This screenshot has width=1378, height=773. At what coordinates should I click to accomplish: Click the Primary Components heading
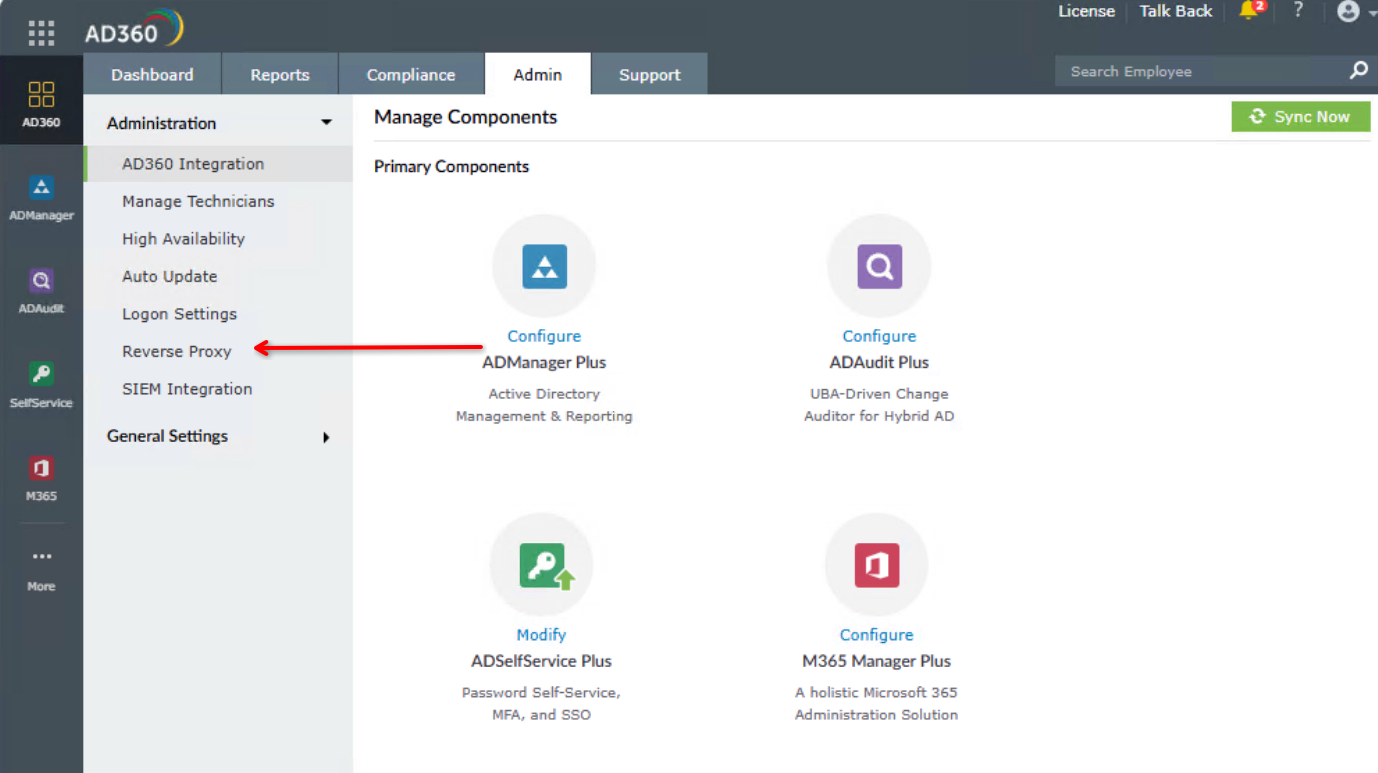click(x=451, y=166)
